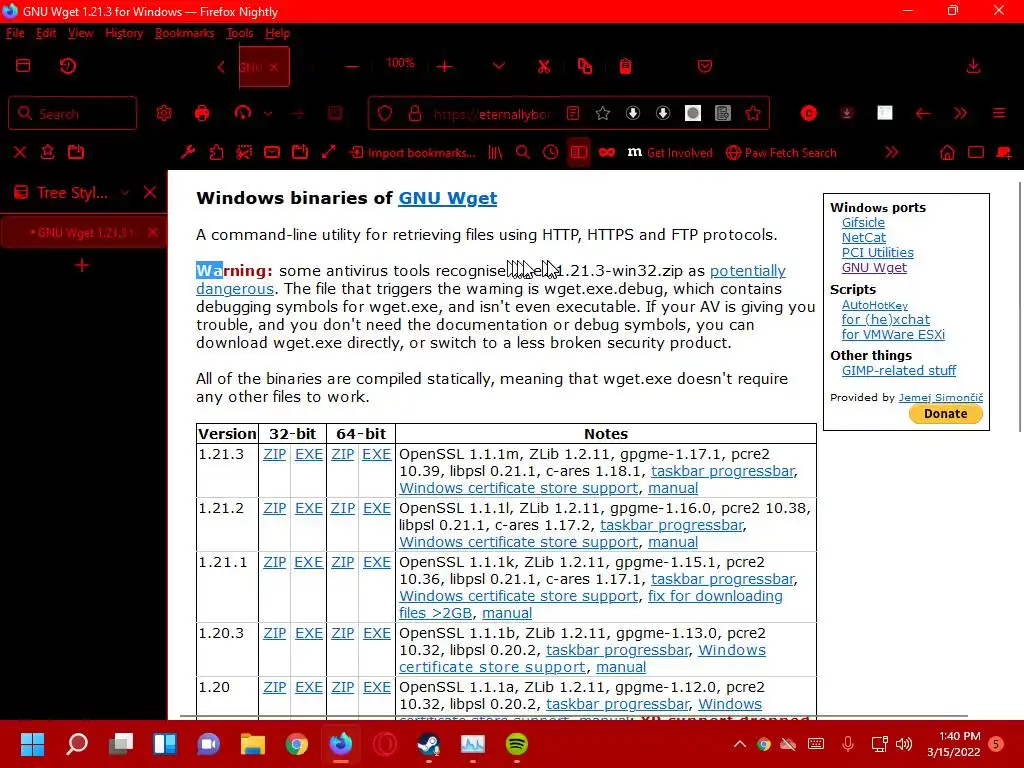Click the home icon in bookmarks toolbar
Viewport: 1024px width, 768px height.
point(947,152)
